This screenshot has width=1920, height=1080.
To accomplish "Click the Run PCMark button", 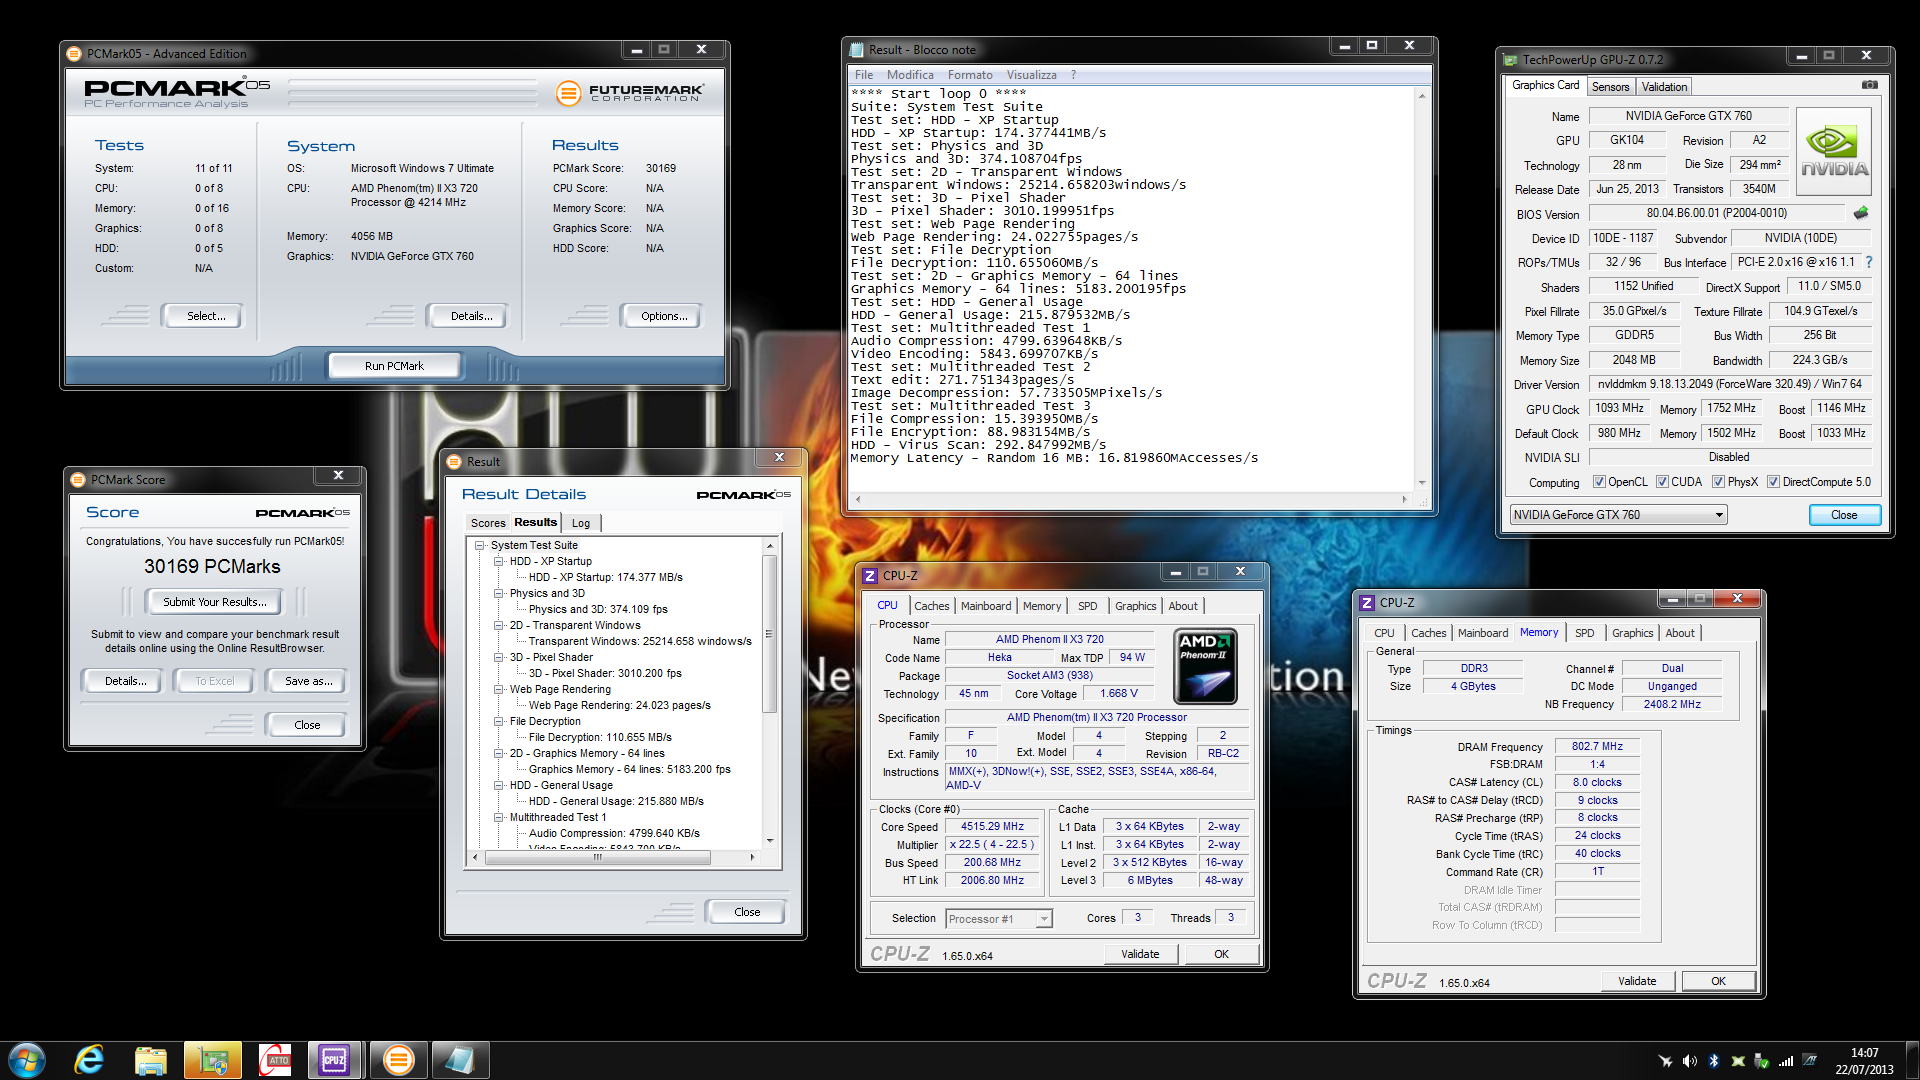I will click(x=394, y=366).
